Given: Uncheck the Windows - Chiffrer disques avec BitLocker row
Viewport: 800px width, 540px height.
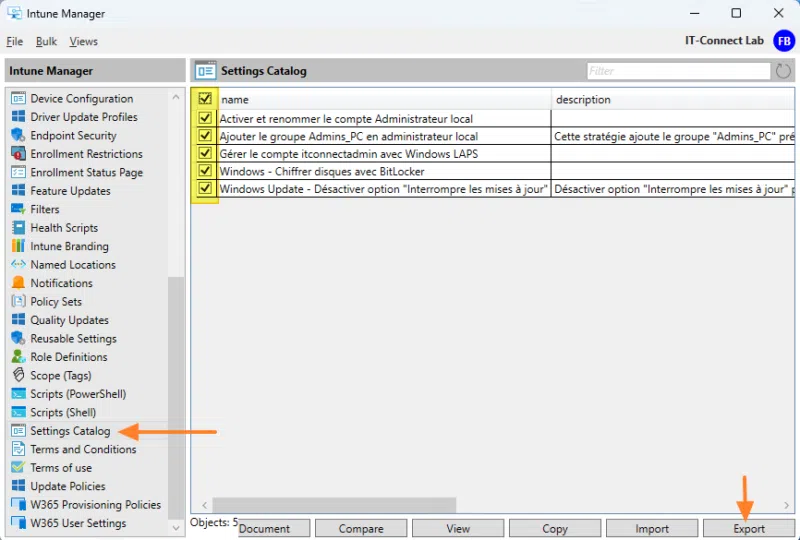Looking at the screenshot, I should [205, 171].
